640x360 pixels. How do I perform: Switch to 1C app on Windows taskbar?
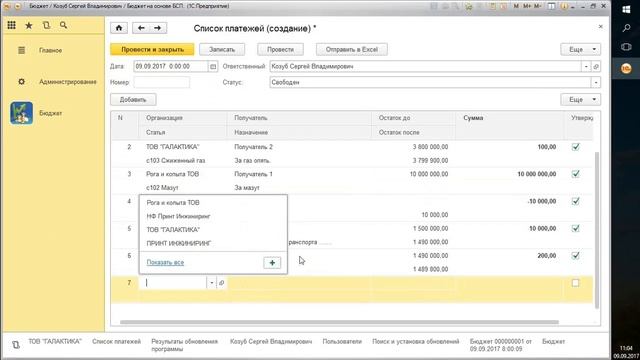coord(626,68)
